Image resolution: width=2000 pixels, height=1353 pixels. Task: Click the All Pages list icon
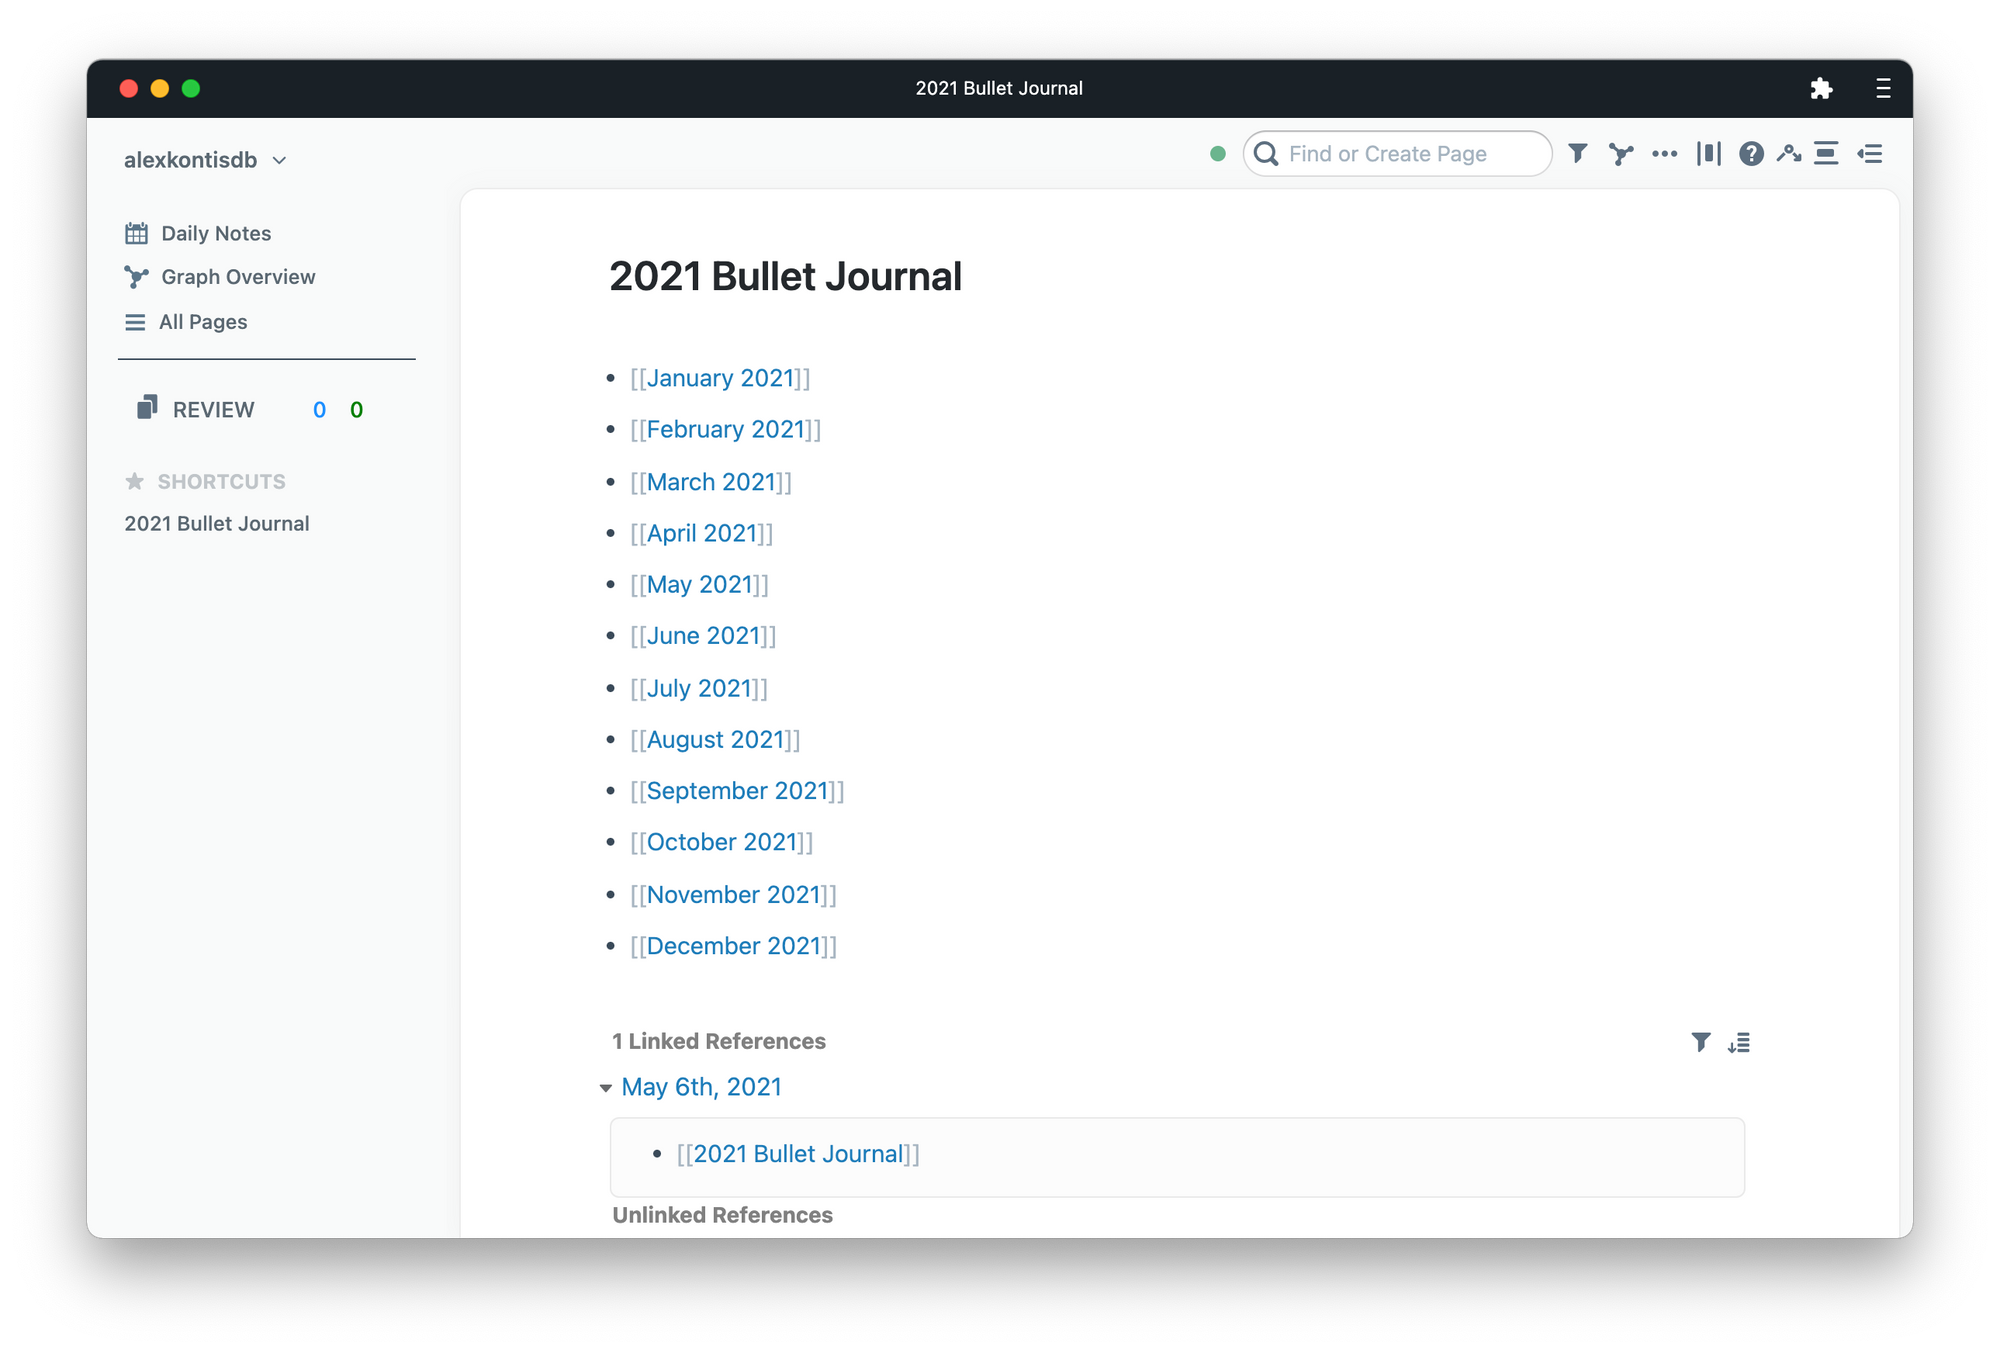tap(135, 322)
